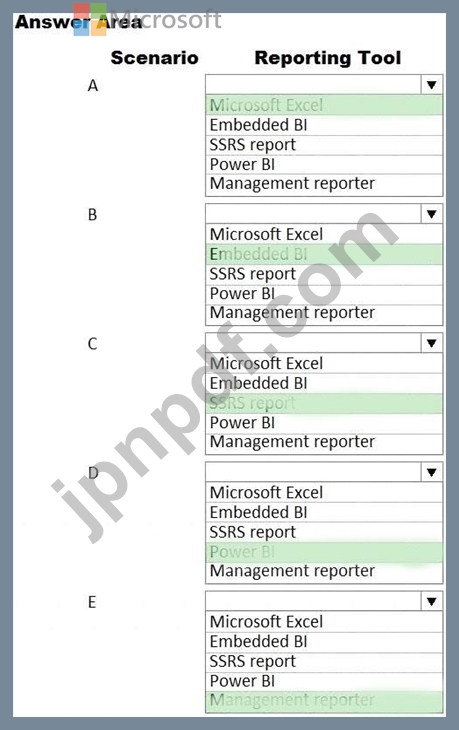
Task: Choose Microsoft Excel for Scenario C
Action: [x=324, y=364]
